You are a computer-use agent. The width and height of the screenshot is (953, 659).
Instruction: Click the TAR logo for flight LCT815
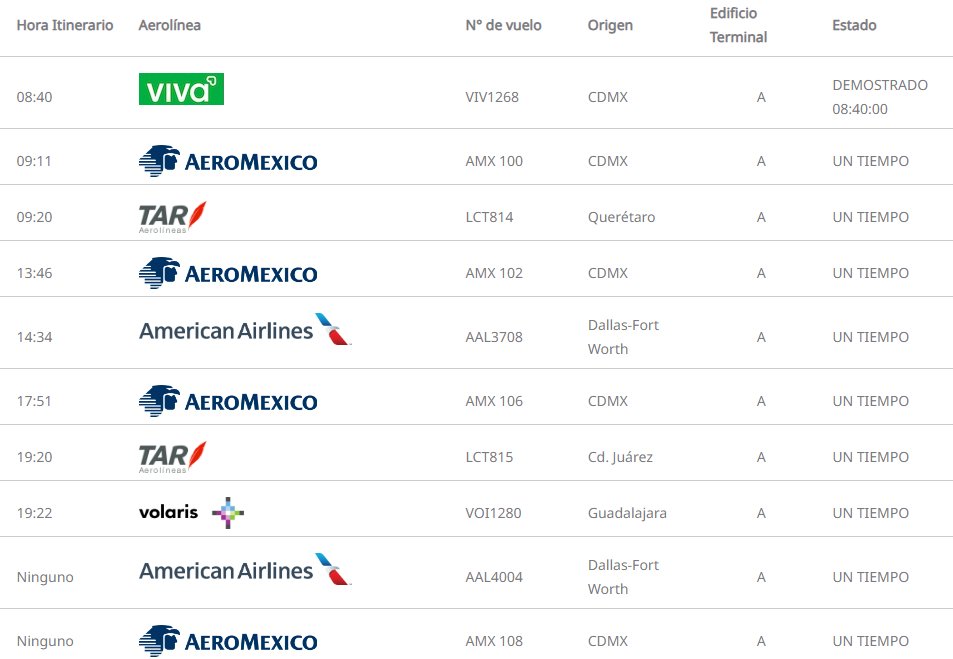(x=173, y=457)
